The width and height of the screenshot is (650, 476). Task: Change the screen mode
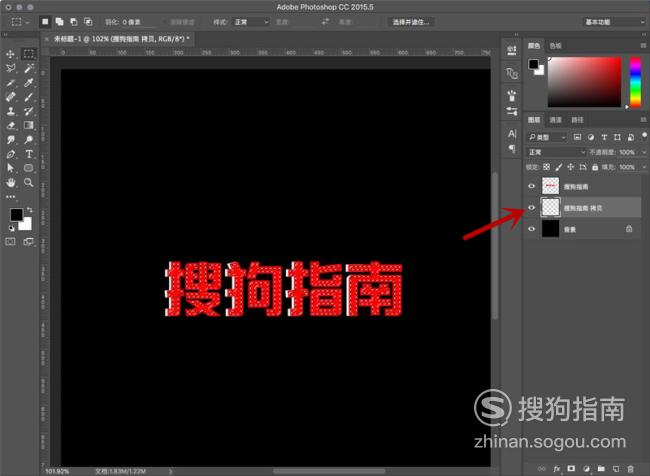[29, 241]
